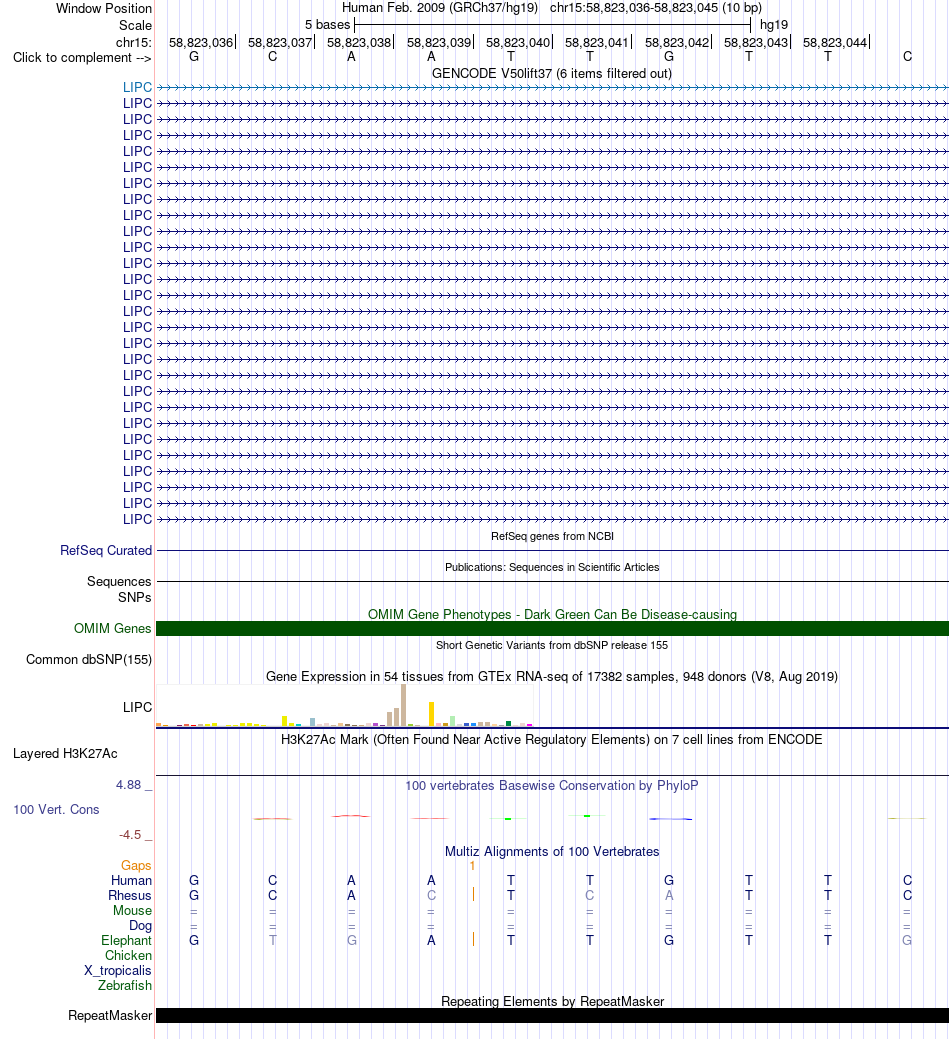Click the light-blue highlighted LIPC transcript label

tap(137, 87)
